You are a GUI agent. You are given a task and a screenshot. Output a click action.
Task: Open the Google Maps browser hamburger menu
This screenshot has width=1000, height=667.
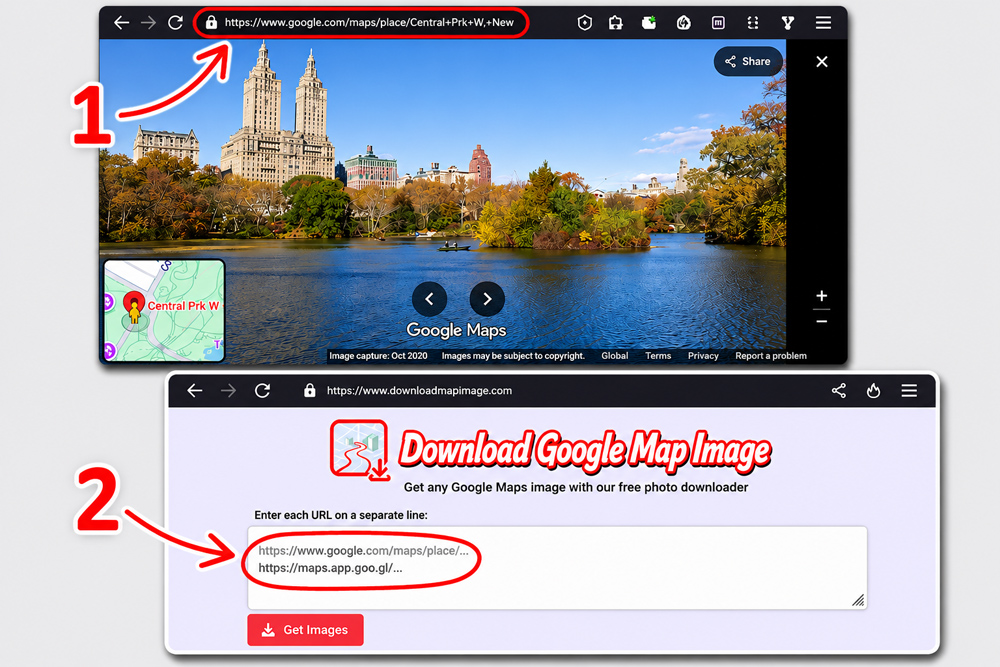[823, 23]
